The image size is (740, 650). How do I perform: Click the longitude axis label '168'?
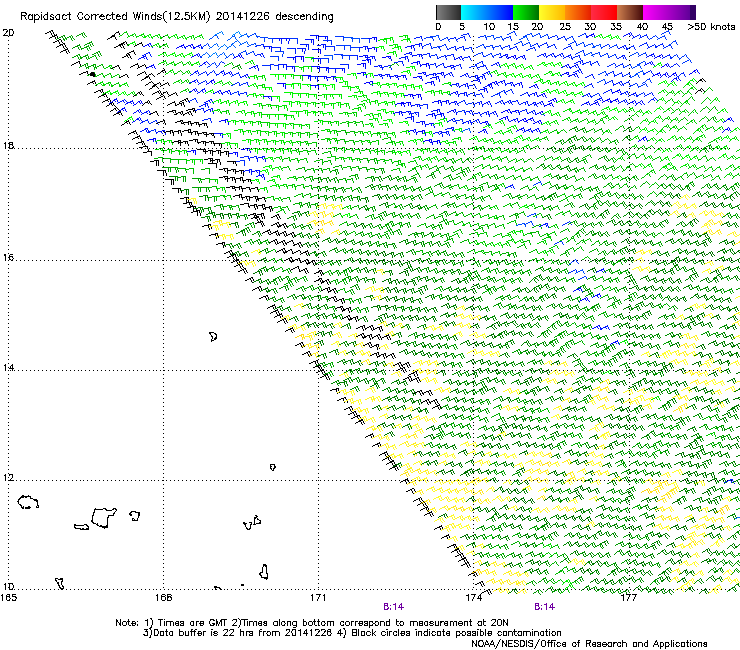(x=164, y=598)
